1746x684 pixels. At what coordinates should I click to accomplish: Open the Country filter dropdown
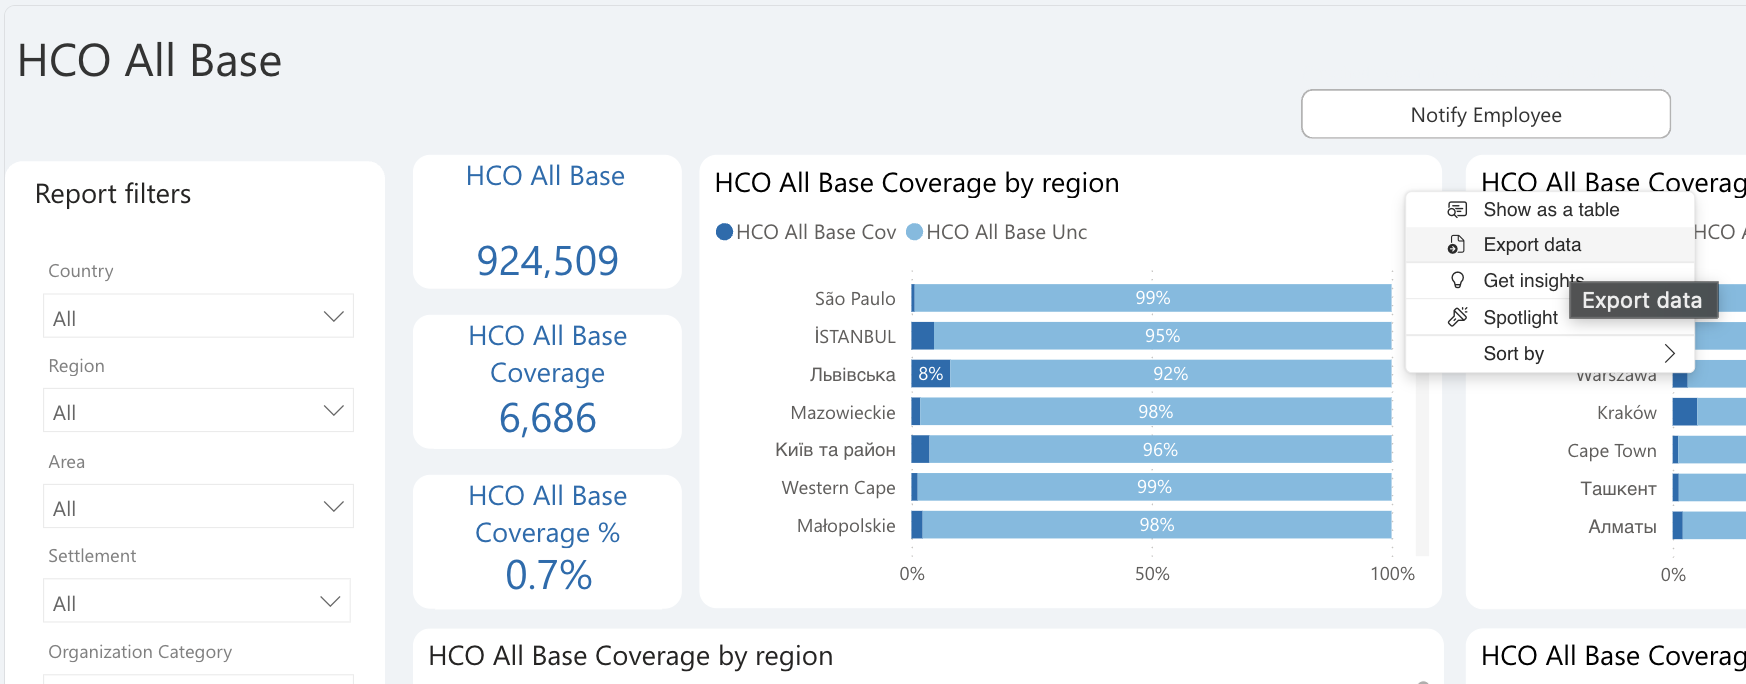coord(198,316)
